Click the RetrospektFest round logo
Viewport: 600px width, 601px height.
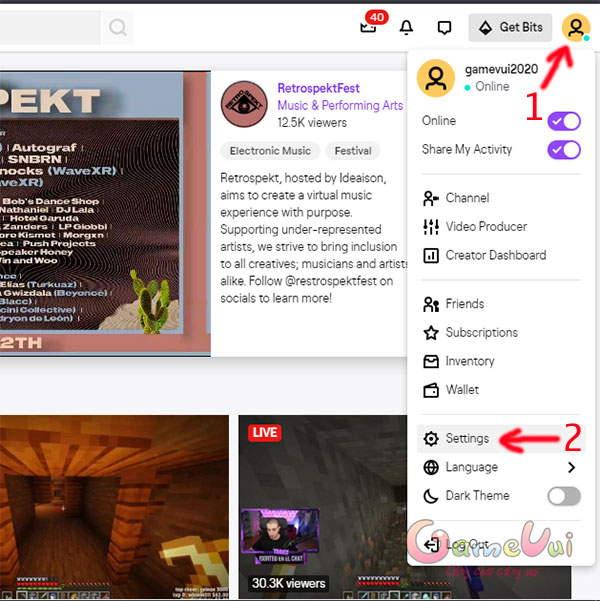coord(244,104)
